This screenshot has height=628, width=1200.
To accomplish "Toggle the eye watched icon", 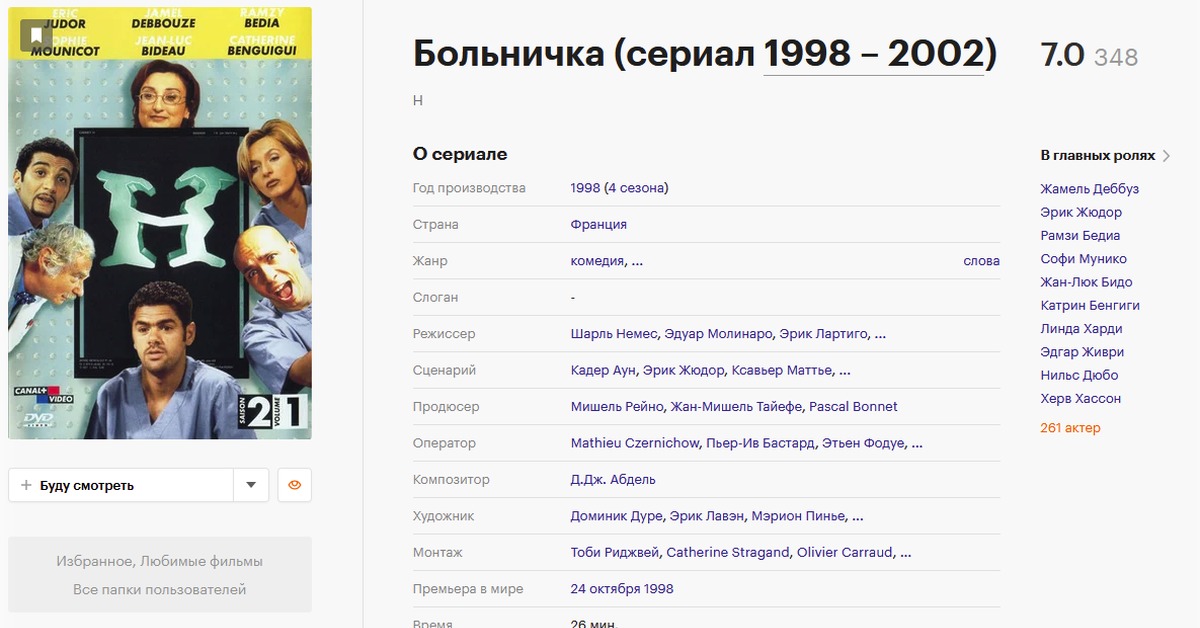I will pos(294,486).
